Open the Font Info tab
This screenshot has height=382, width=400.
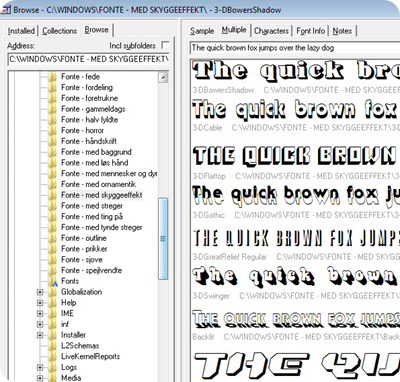(311, 31)
